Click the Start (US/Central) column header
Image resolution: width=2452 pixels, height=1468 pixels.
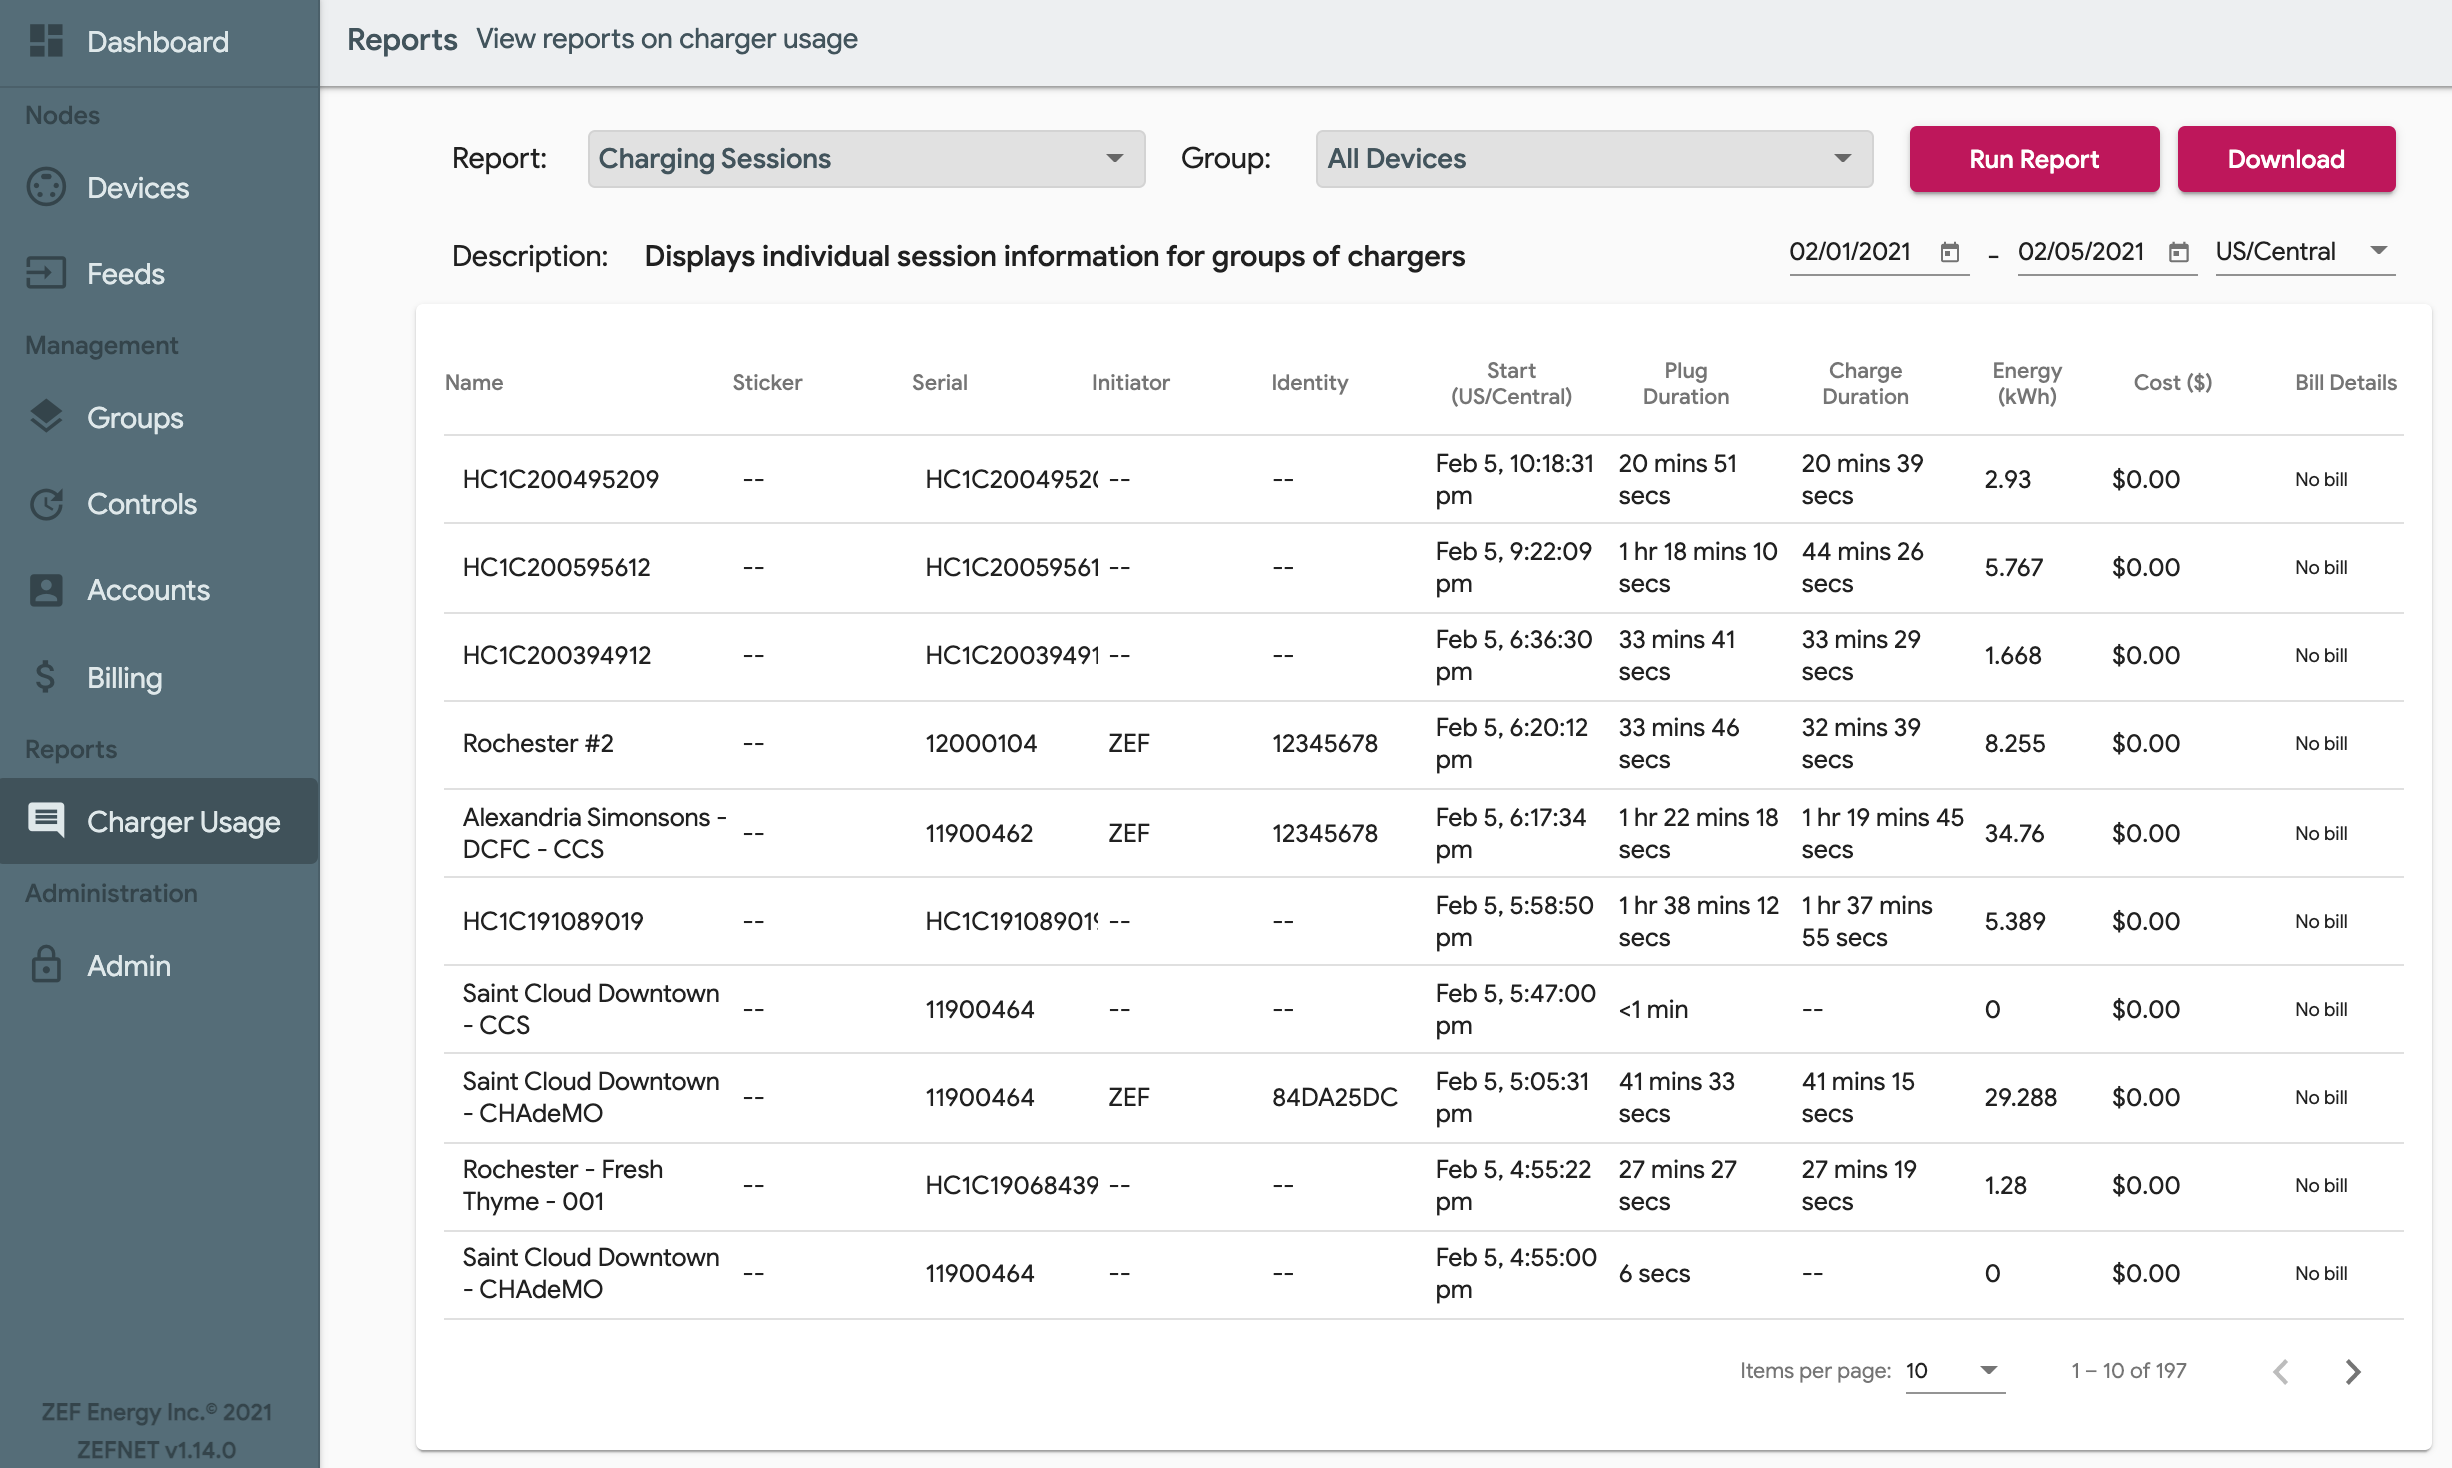click(x=1511, y=383)
